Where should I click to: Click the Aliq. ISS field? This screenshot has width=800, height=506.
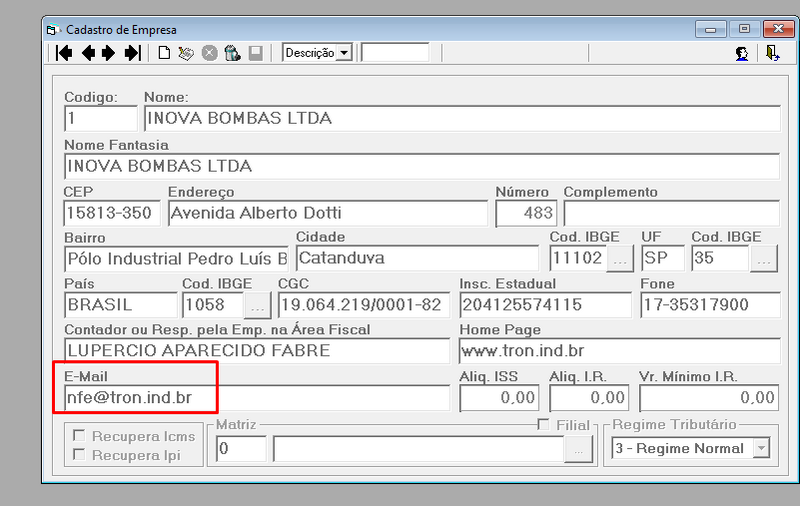pos(499,398)
